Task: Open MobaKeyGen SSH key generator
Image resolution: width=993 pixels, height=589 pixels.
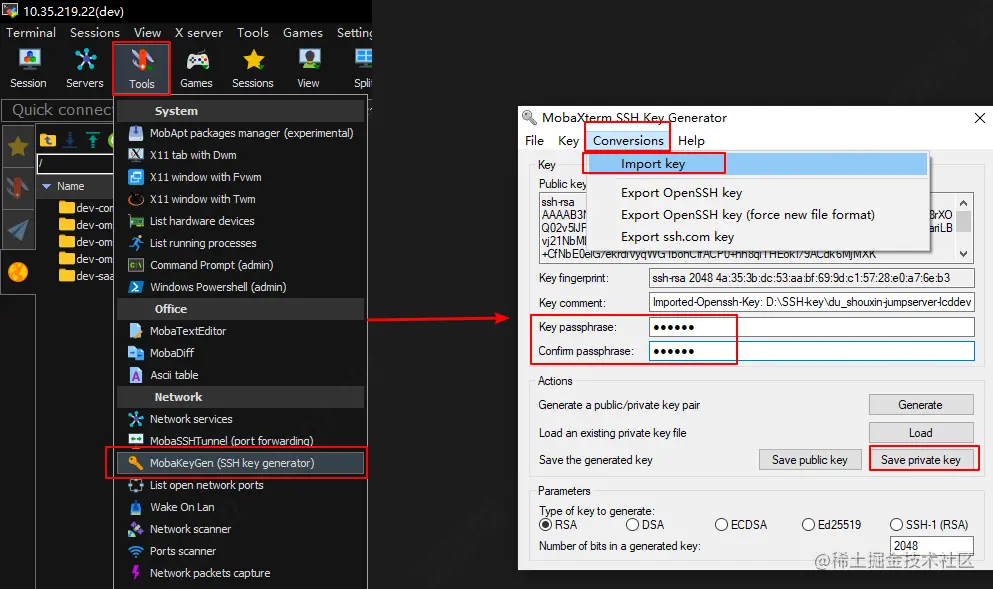Action: tap(241, 463)
